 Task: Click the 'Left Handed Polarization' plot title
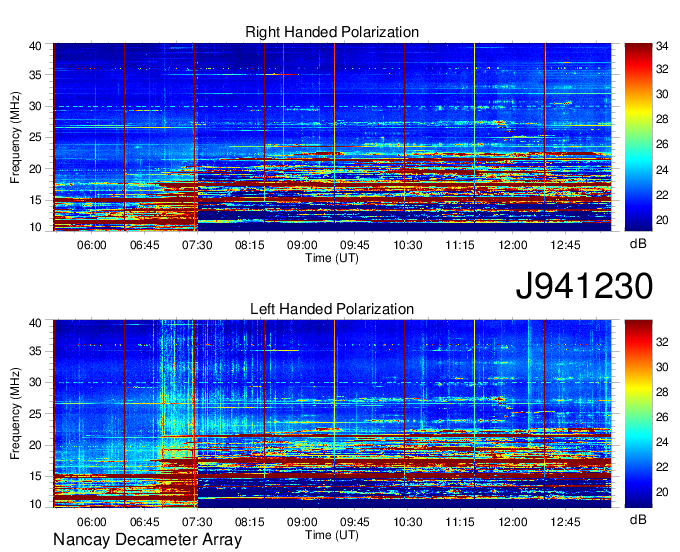coord(332,309)
